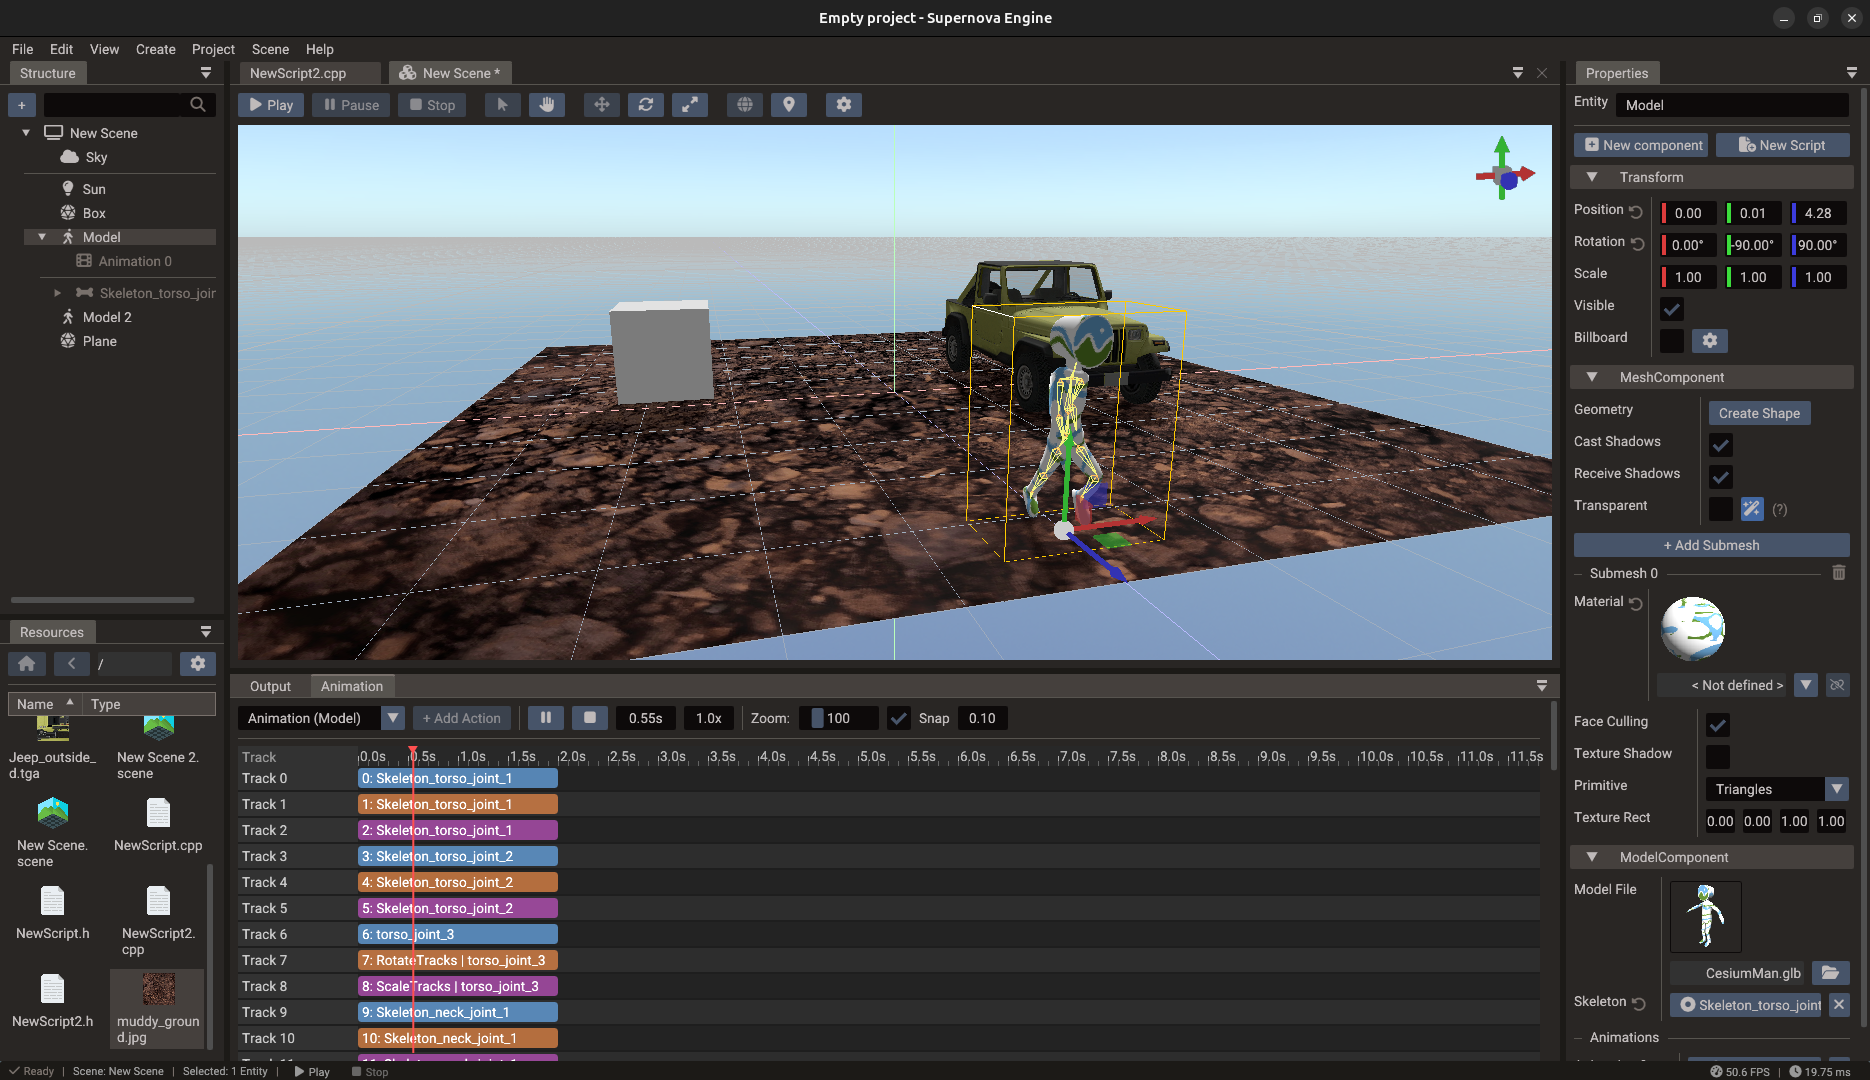The image size is (1870, 1080).
Task: Disable Cast Shadows in MeshComponent
Action: 1720,445
